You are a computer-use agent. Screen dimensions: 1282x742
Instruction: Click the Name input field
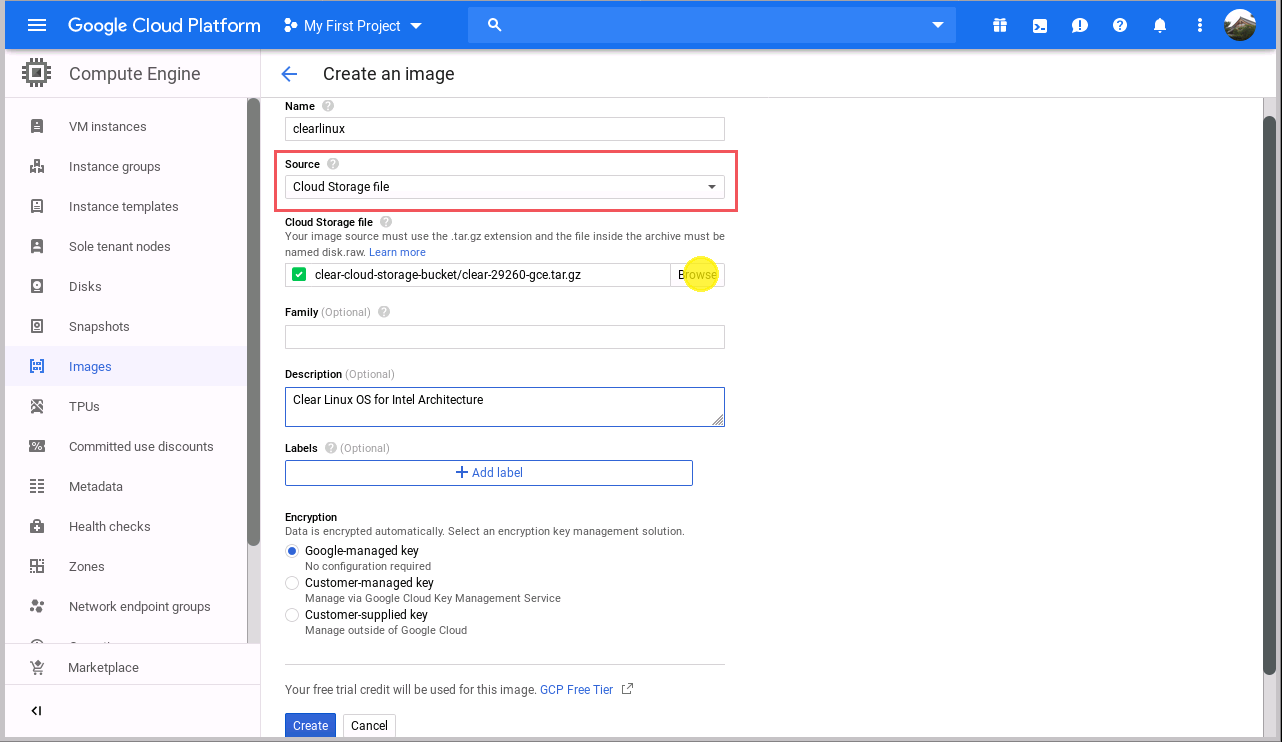click(x=505, y=129)
